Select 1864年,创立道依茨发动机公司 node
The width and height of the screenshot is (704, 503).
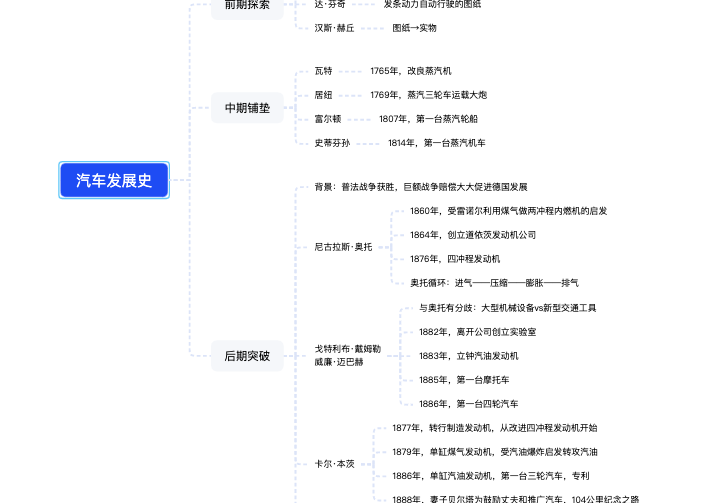click(x=473, y=235)
